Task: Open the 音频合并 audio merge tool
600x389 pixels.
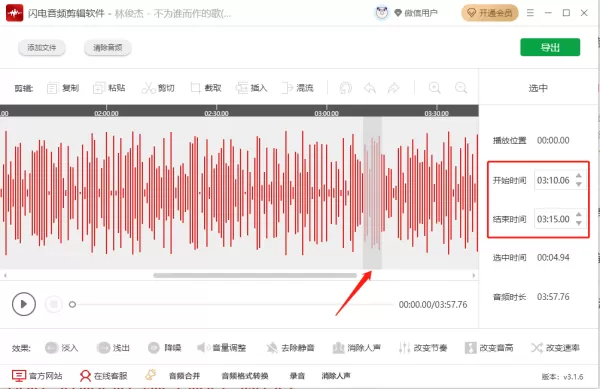Action: 184,376
